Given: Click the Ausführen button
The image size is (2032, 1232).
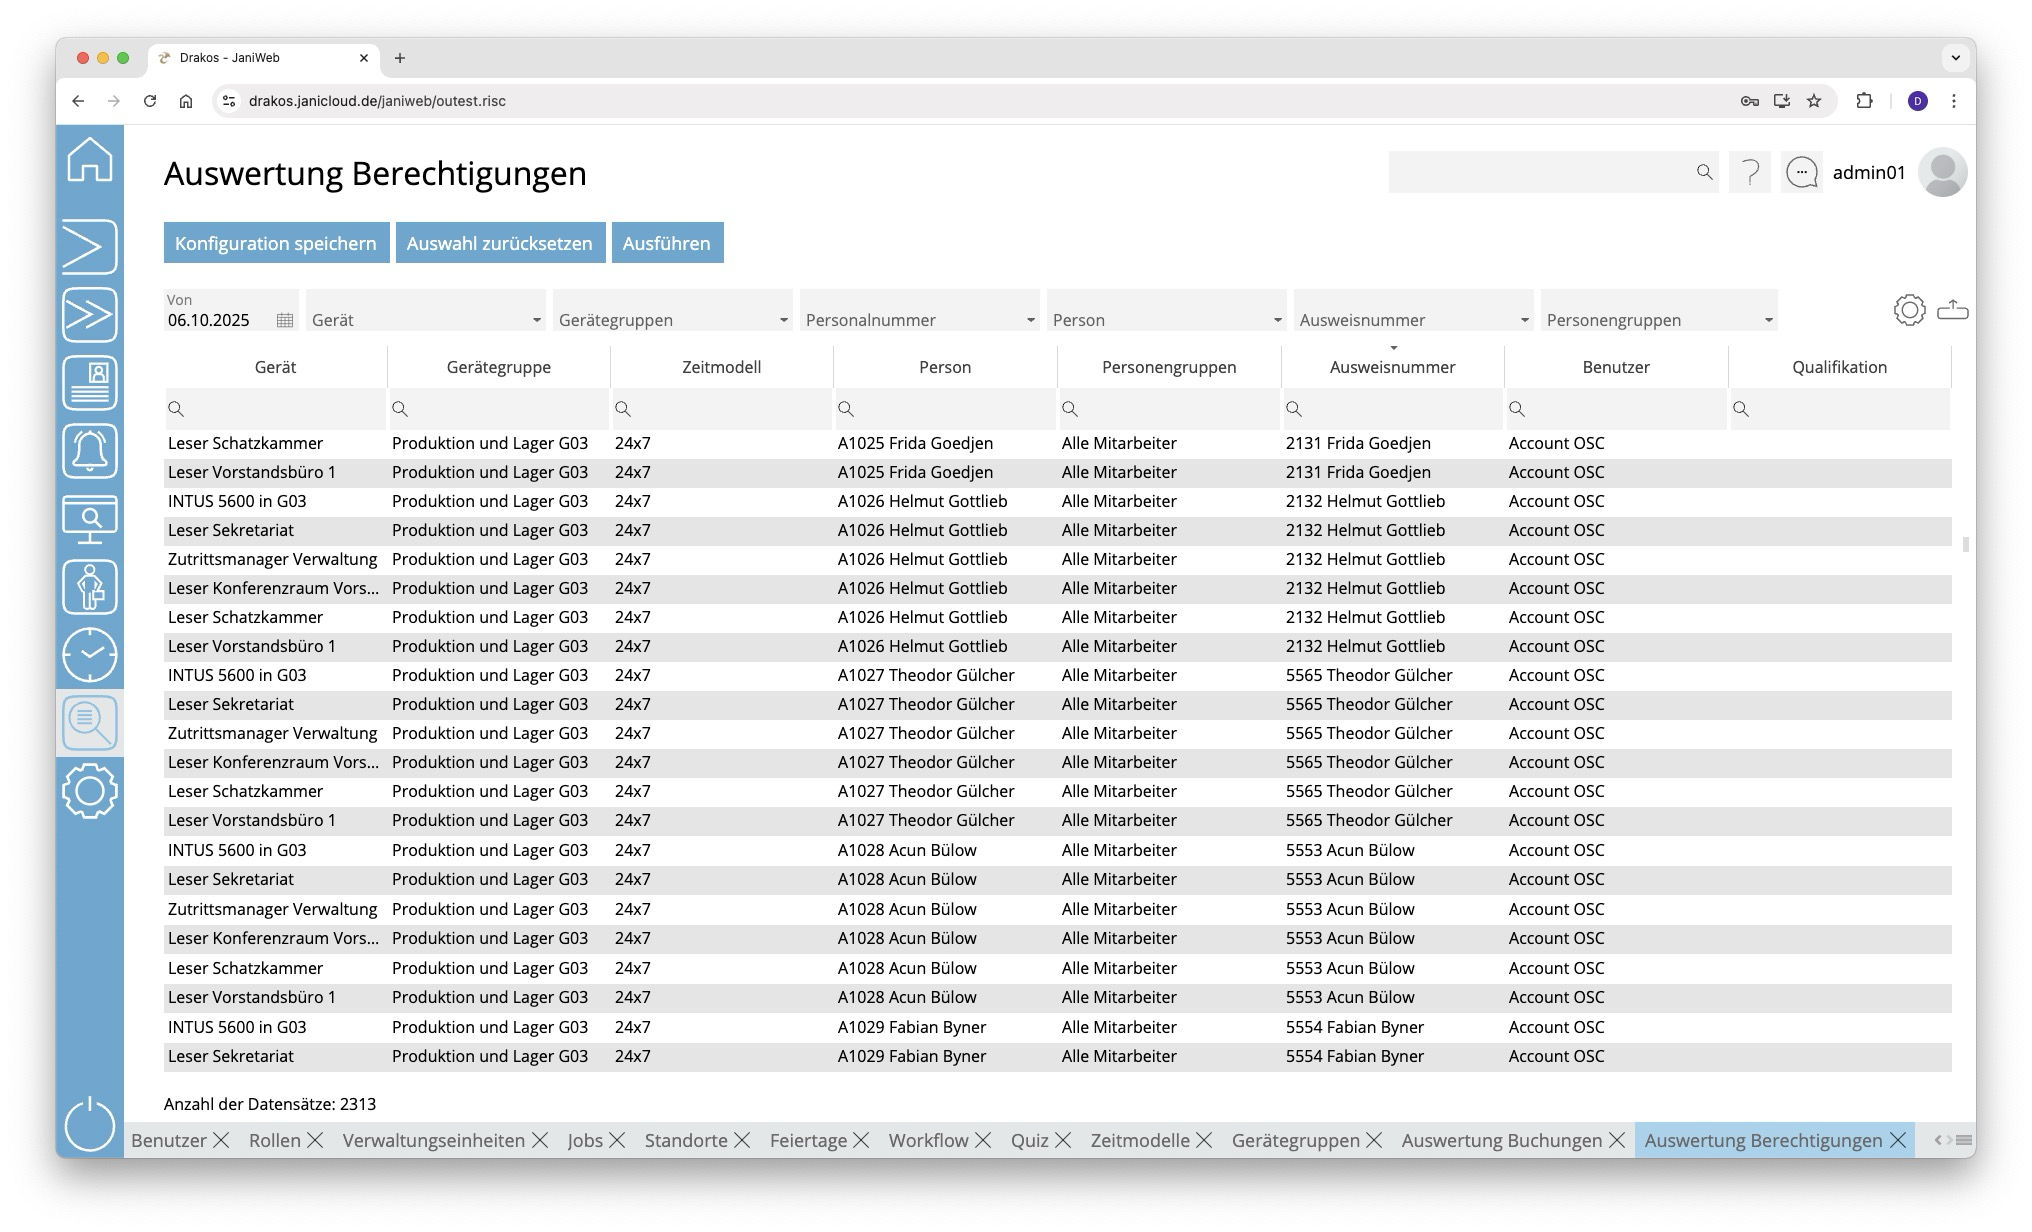Looking at the screenshot, I should pyautogui.click(x=667, y=243).
